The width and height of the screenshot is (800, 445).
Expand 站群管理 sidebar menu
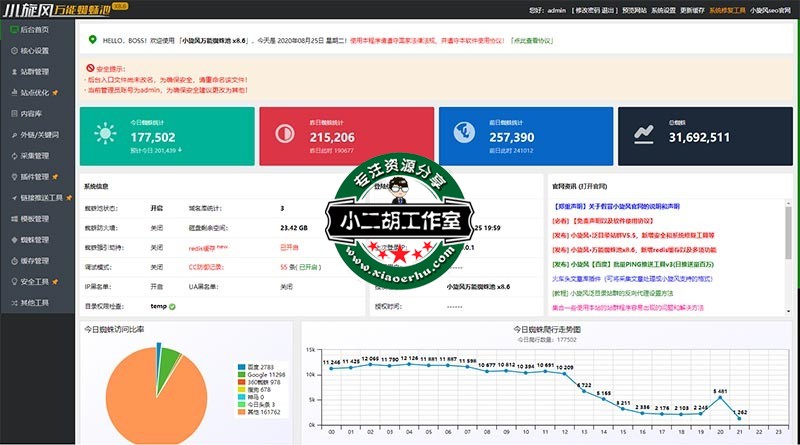[x=34, y=72]
